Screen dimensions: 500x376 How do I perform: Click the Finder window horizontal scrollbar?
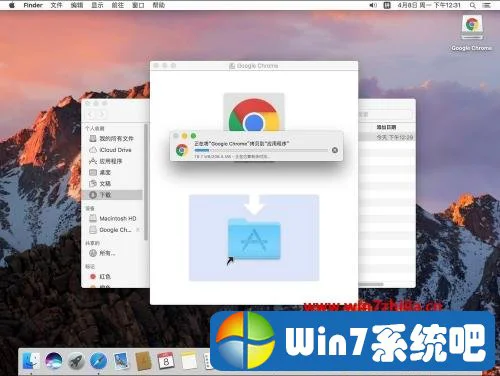(371, 284)
